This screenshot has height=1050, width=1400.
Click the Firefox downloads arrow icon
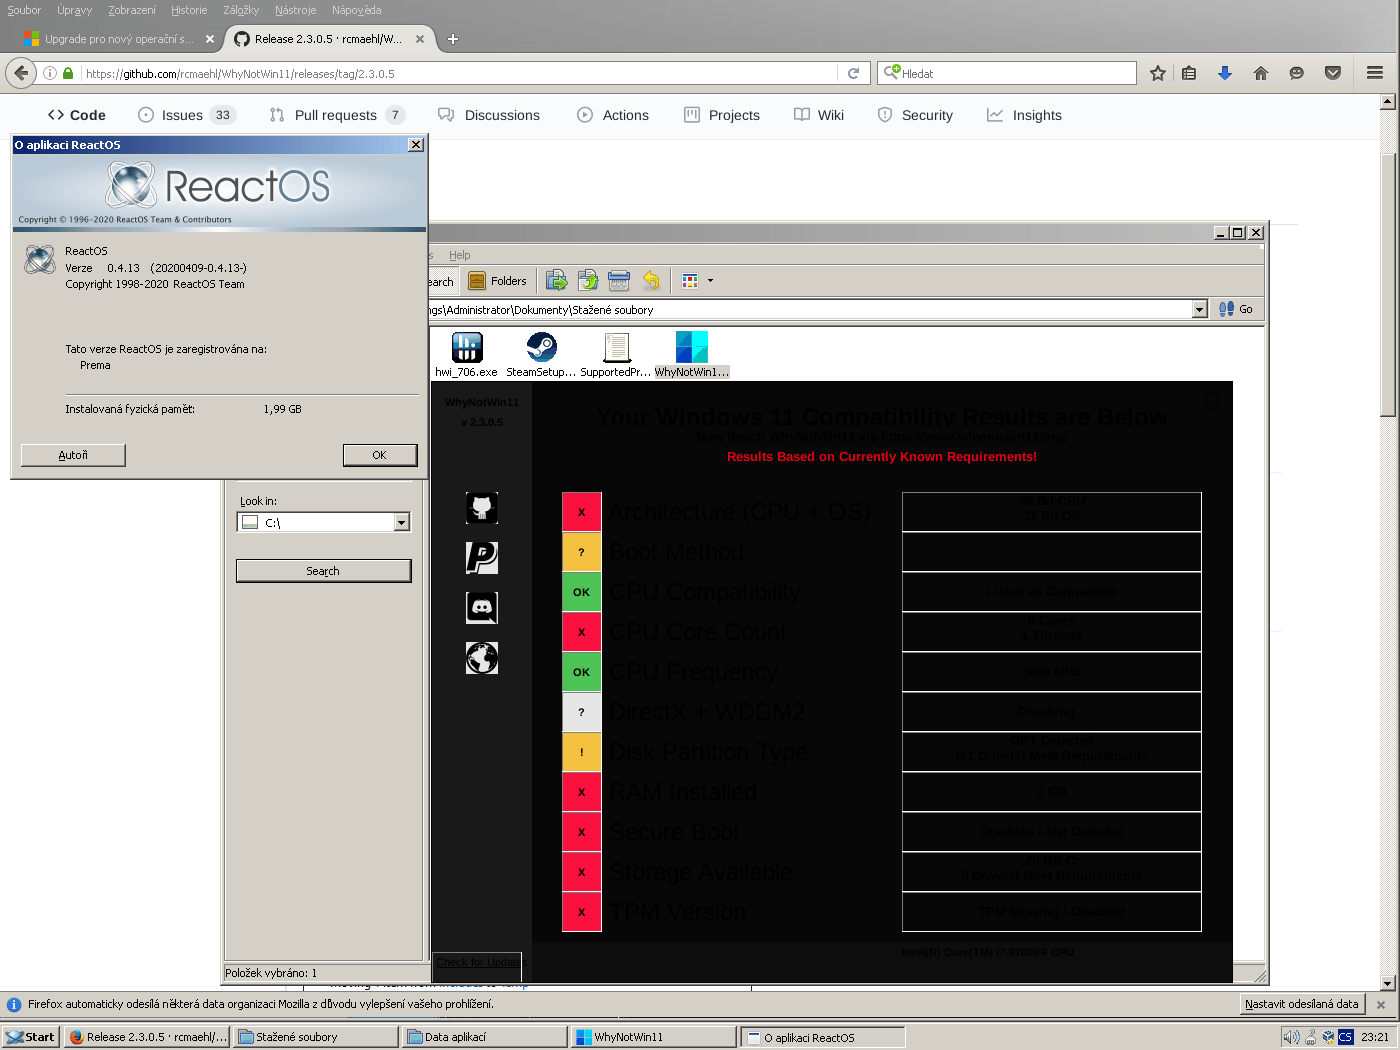[x=1224, y=73]
